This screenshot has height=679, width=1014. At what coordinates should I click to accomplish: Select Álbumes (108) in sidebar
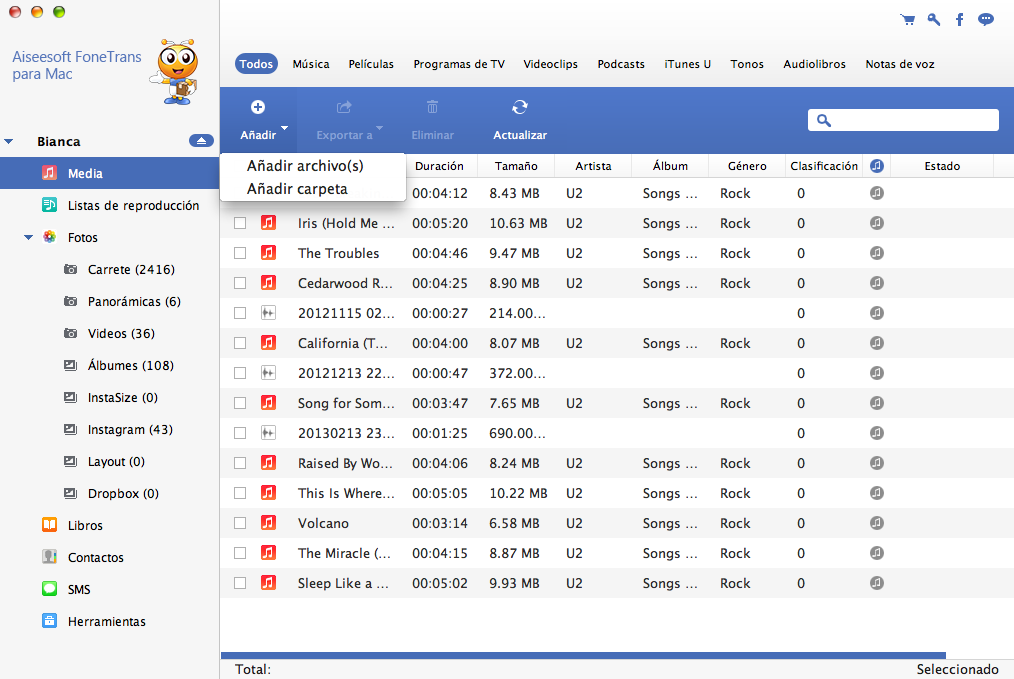(x=131, y=365)
